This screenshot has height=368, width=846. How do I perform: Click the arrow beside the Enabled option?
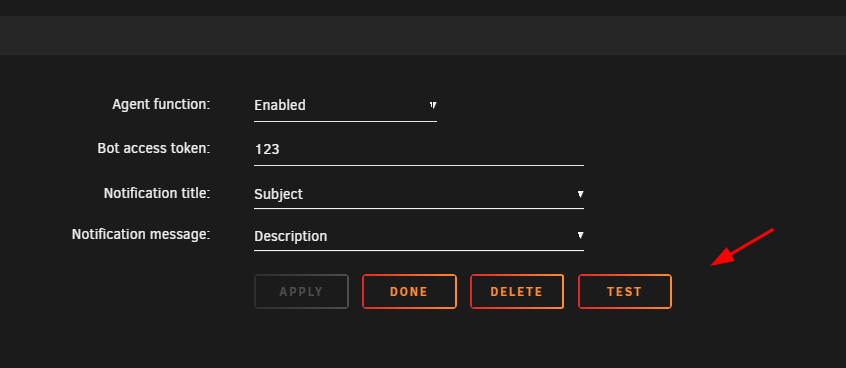[433, 105]
